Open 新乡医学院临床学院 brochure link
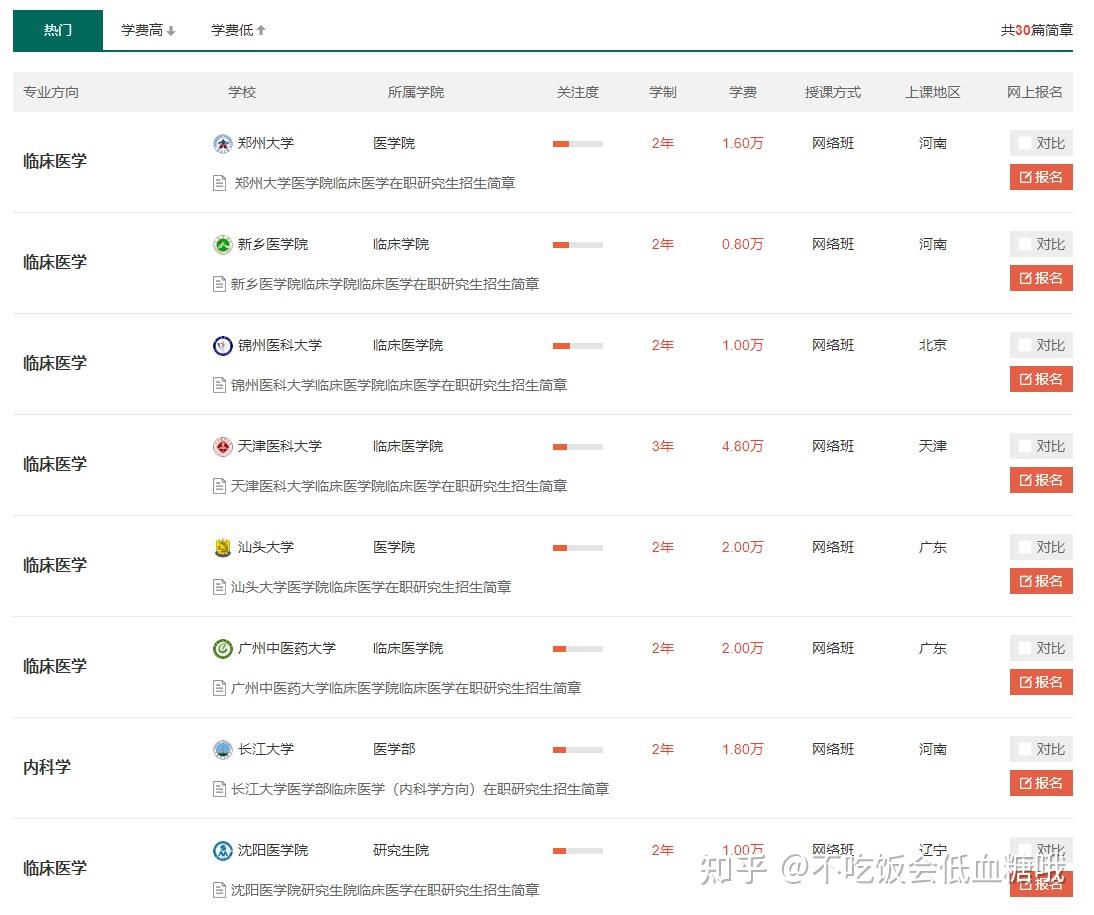 (385, 284)
